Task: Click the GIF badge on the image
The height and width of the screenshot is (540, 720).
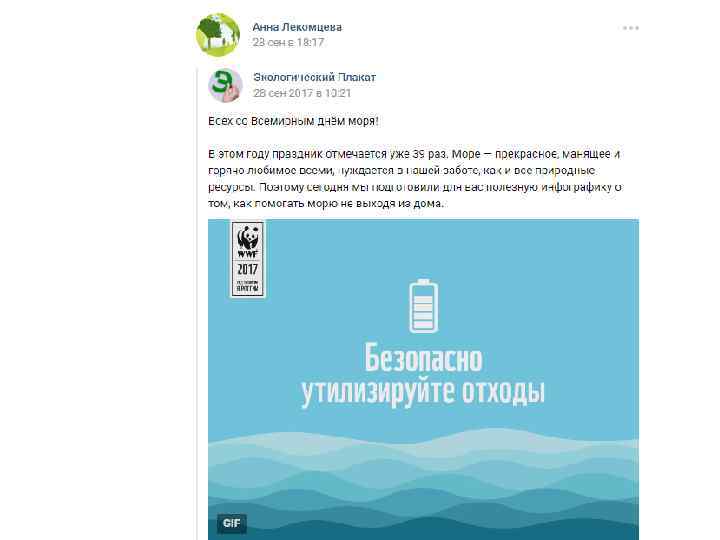Action: pyautogui.click(x=231, y=523)
